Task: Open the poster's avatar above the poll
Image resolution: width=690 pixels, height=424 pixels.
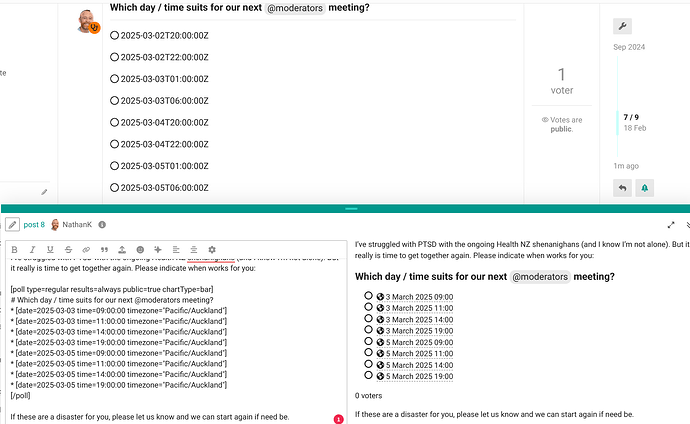Action: pos(88,21)
